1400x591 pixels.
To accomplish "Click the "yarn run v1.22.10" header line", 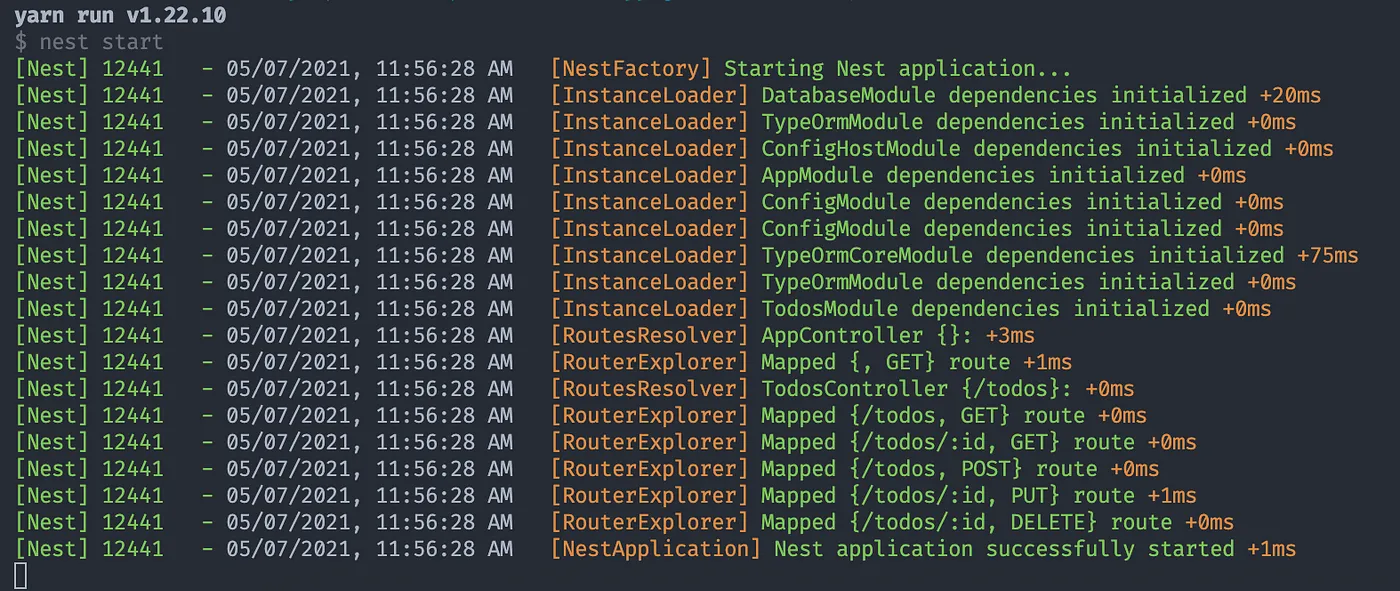I will click(x=120, y=16).
